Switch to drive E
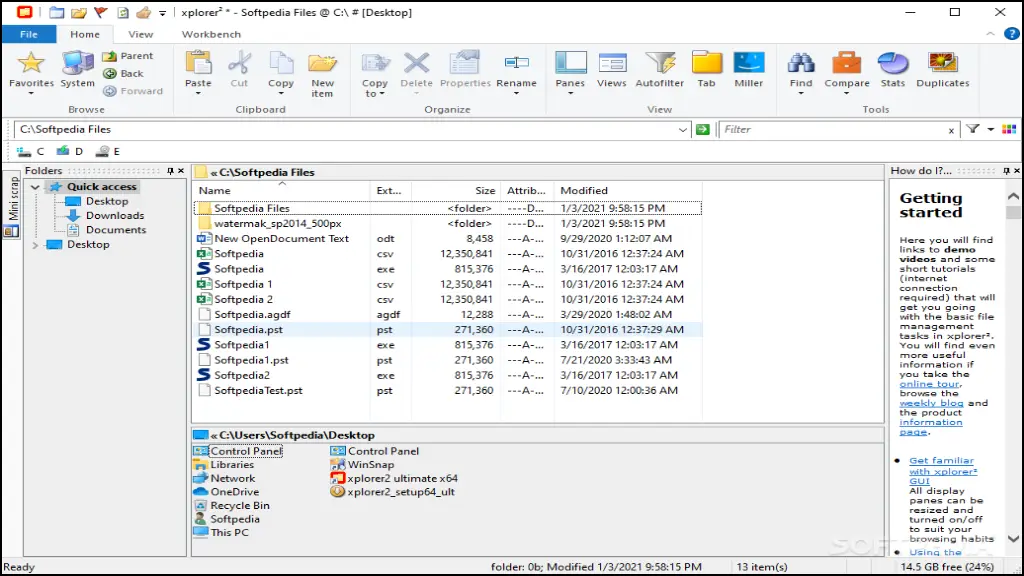1024x576 pixels. tap(108, 152)
